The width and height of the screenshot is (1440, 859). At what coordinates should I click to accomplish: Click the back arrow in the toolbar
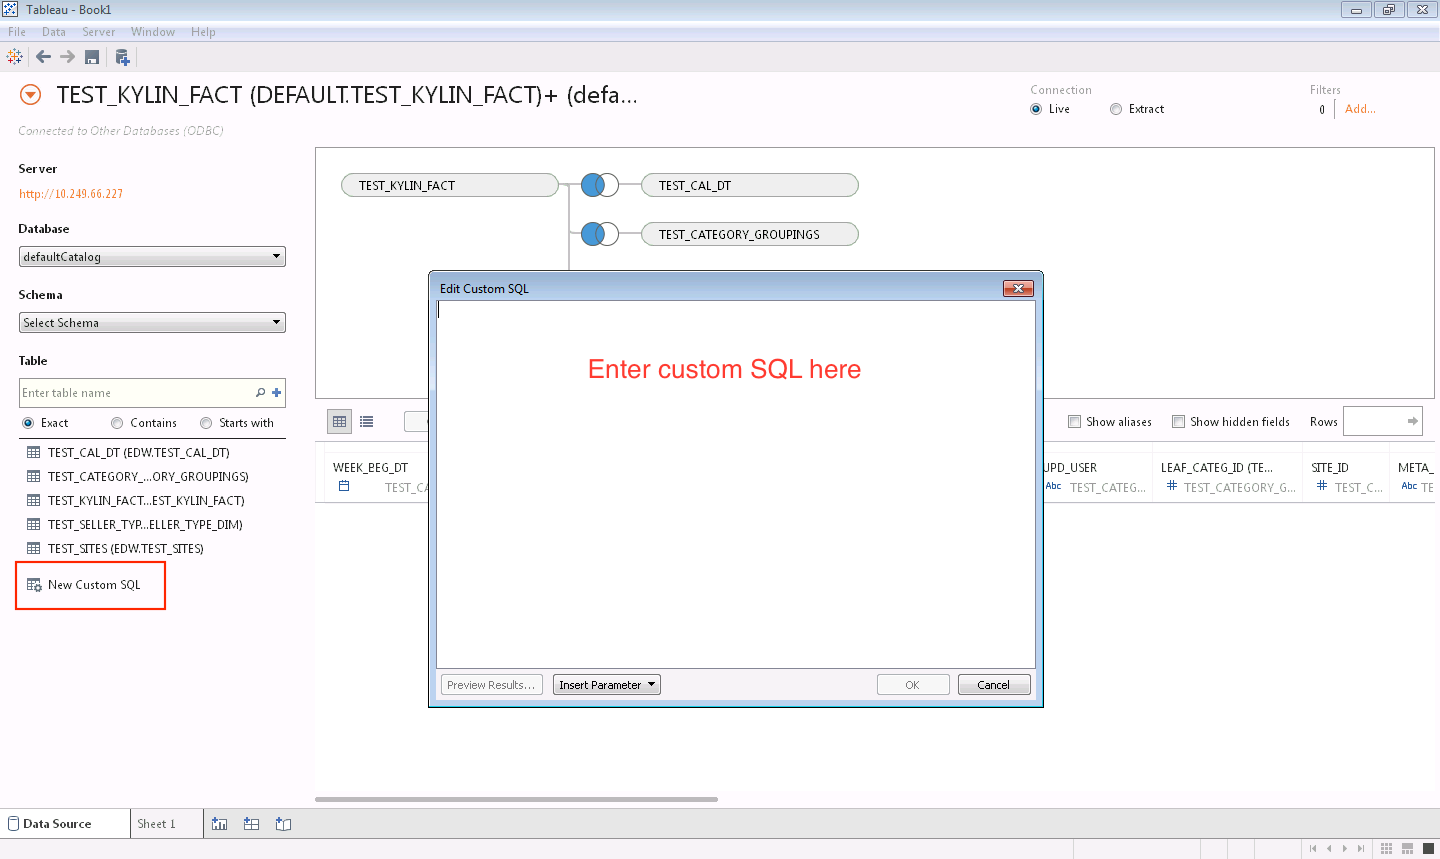point(43,57)
